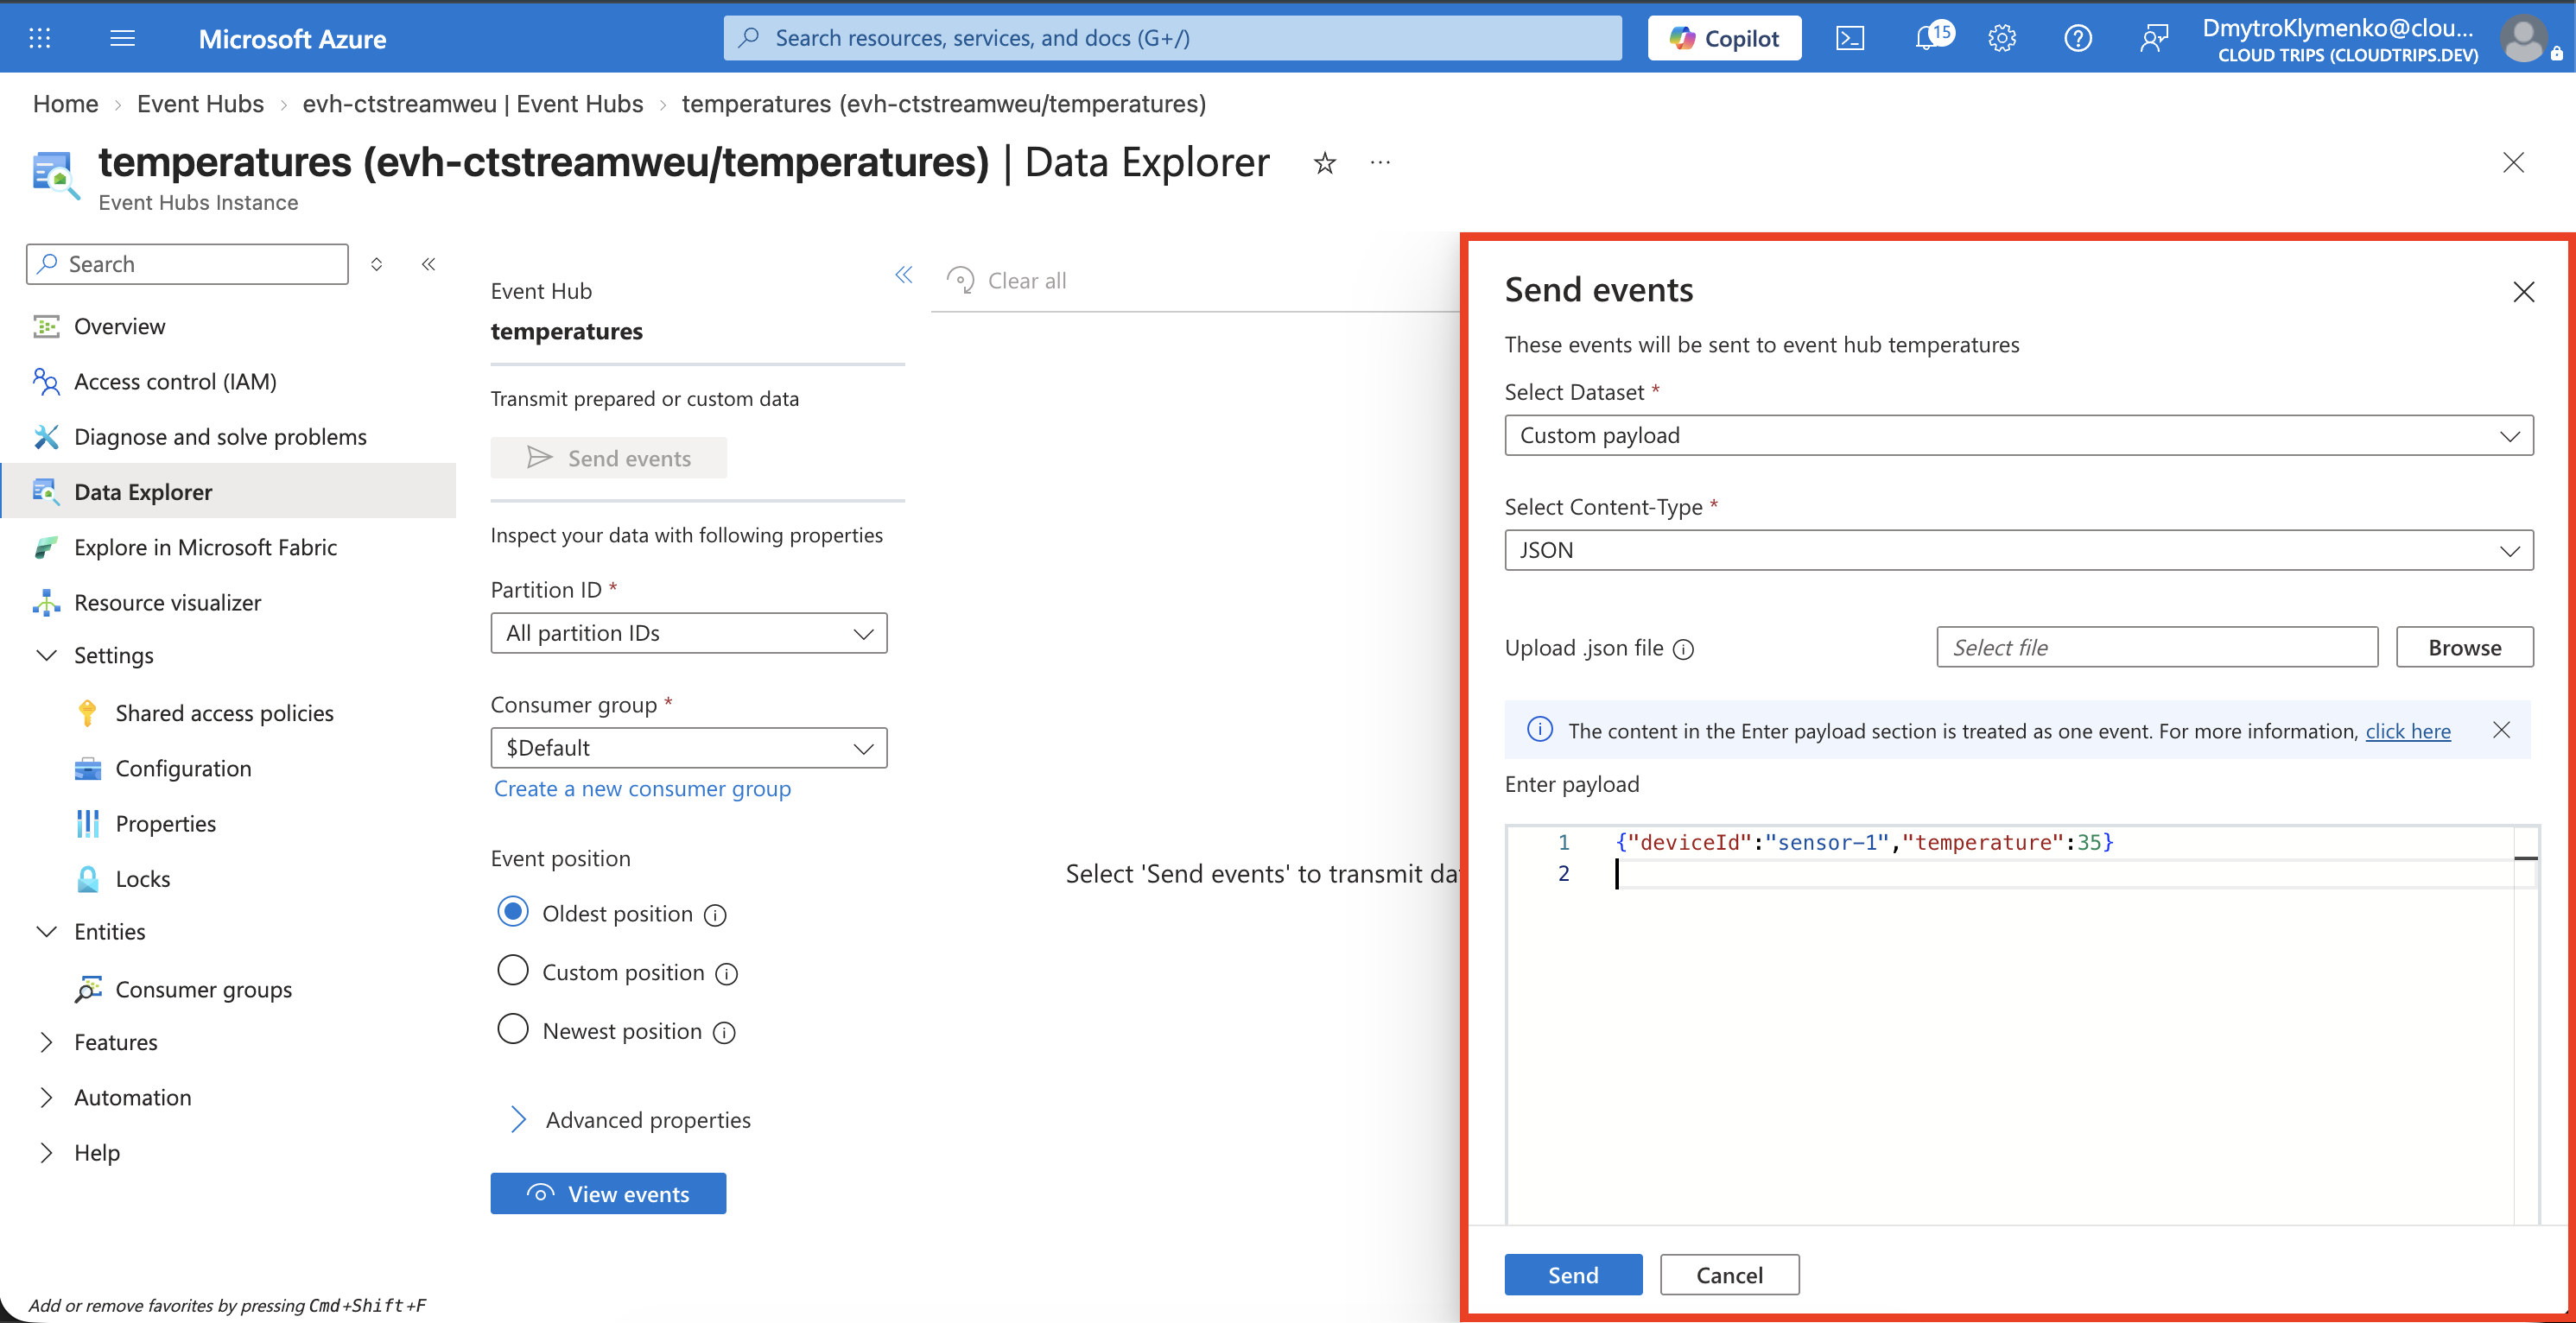
Task: Click the Custom position info icon
Action: 727,974
